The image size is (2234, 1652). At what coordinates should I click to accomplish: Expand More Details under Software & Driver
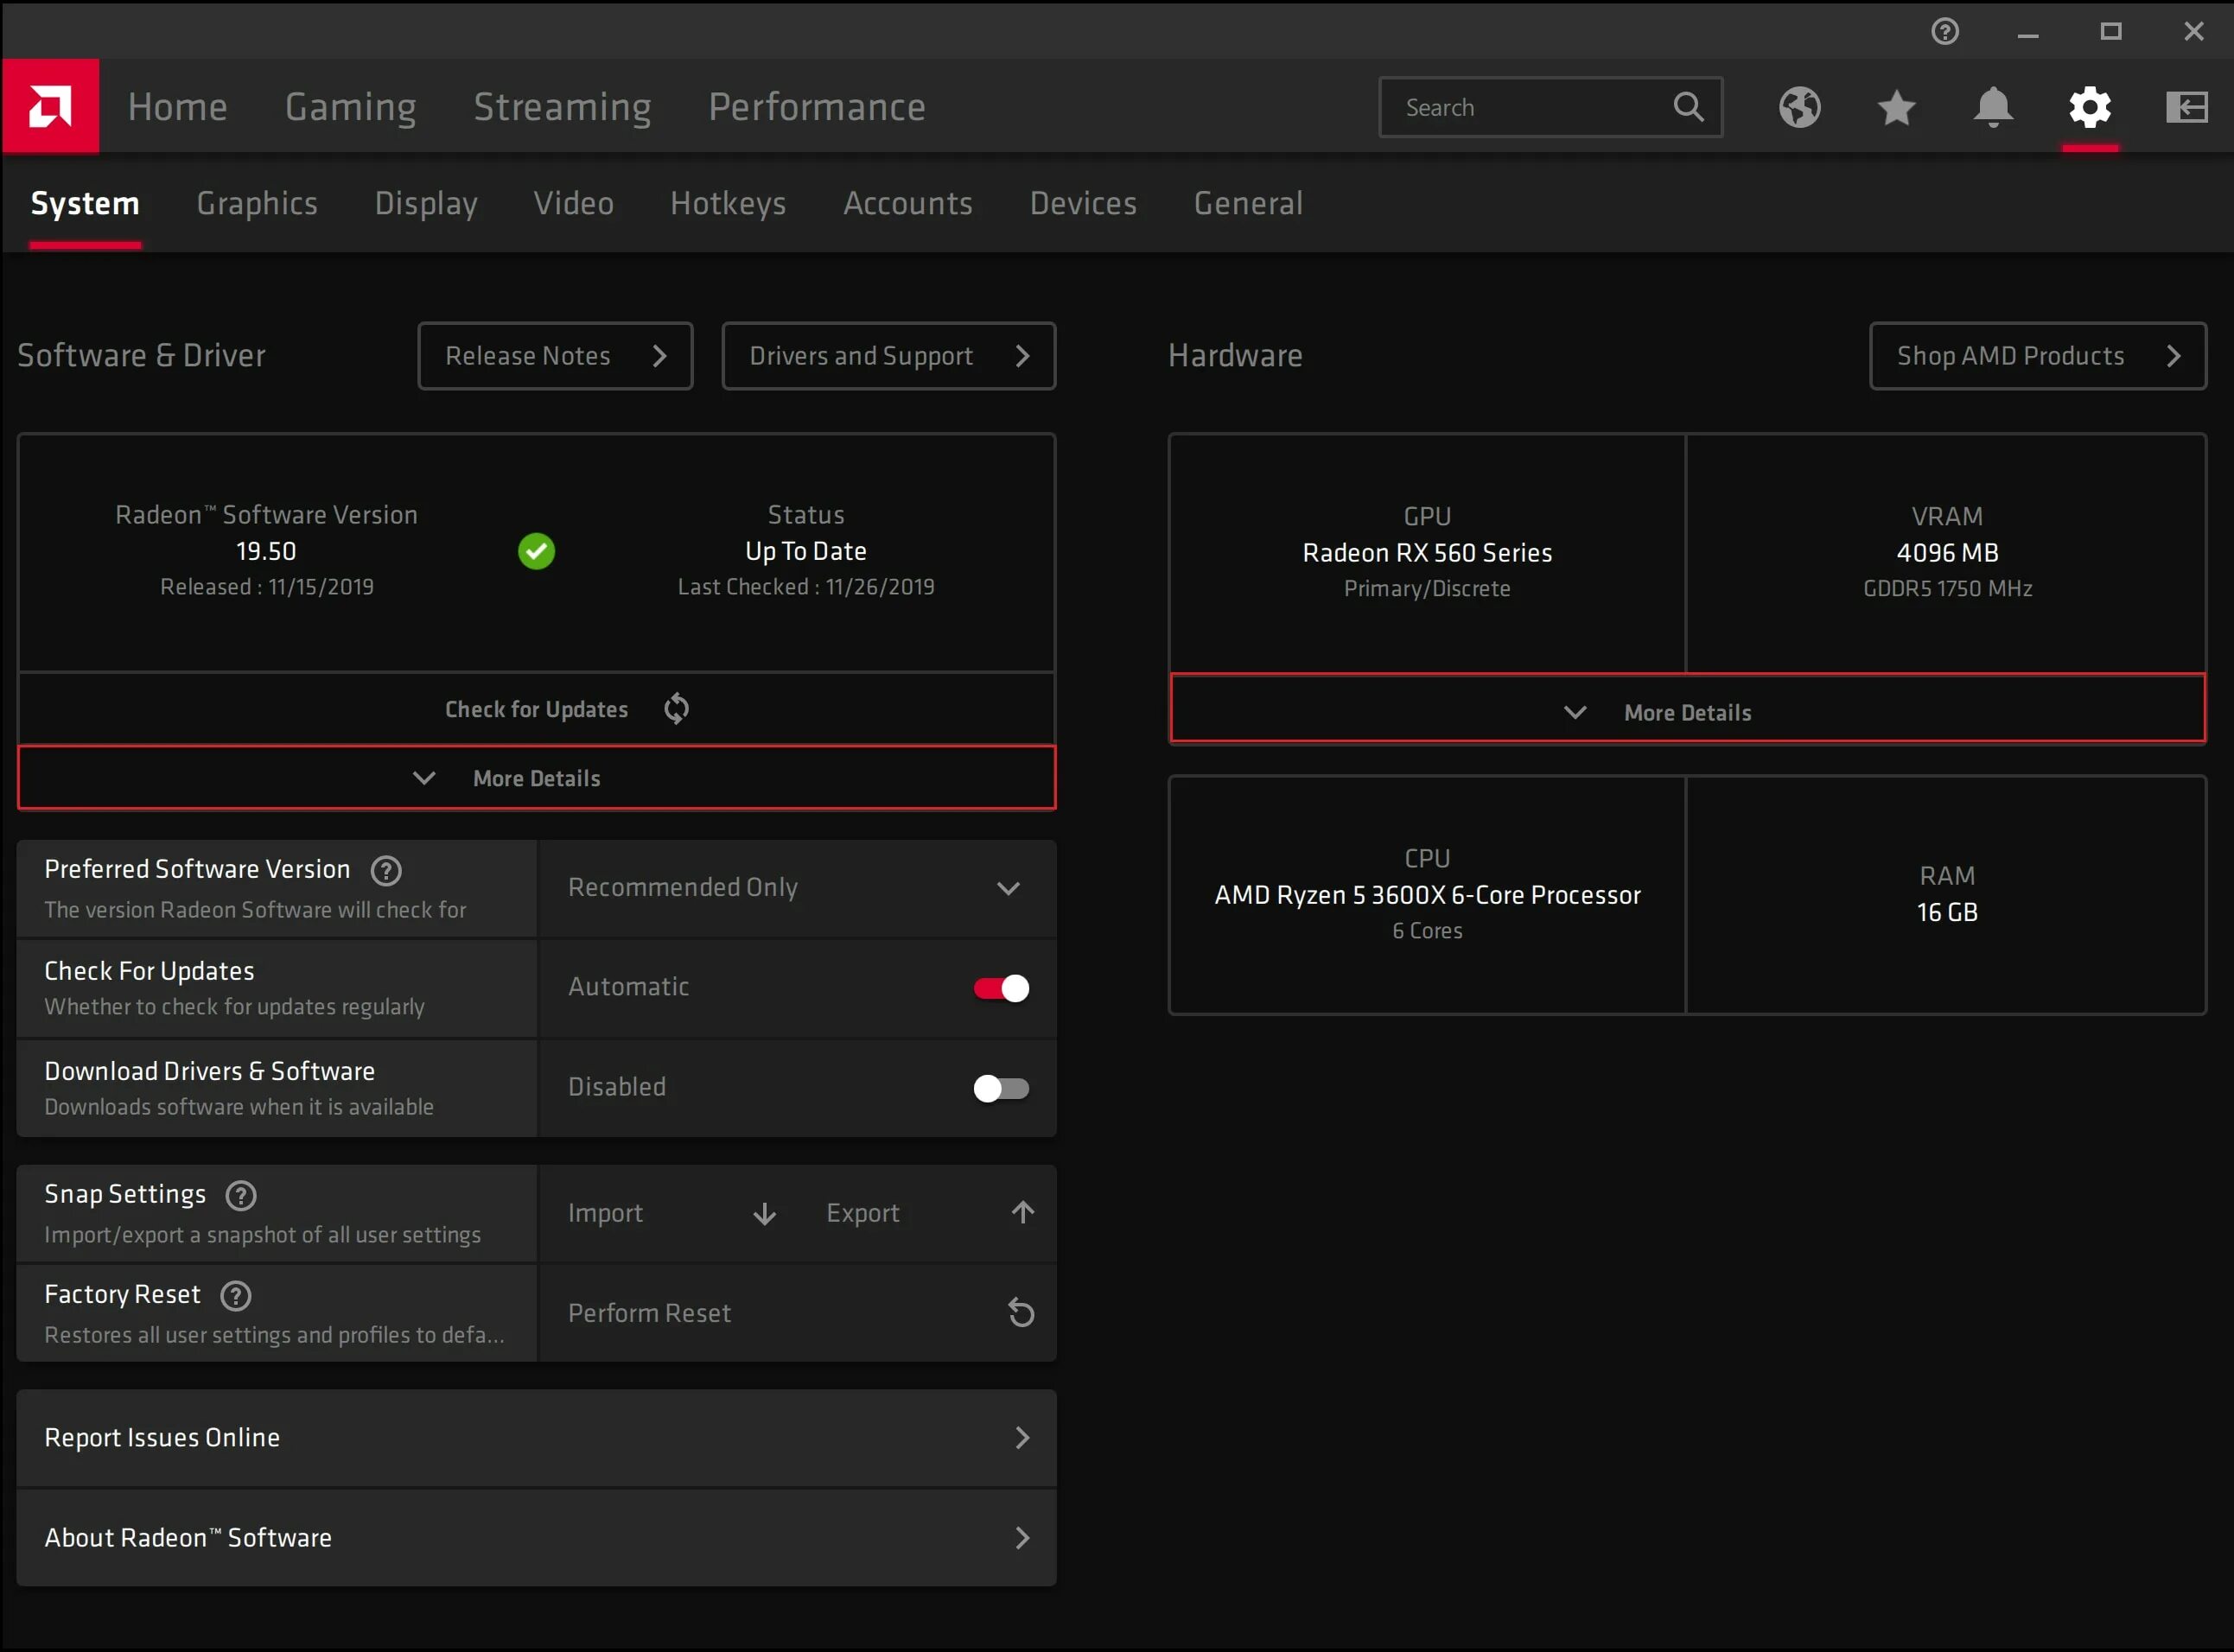(x=535, y=776)
